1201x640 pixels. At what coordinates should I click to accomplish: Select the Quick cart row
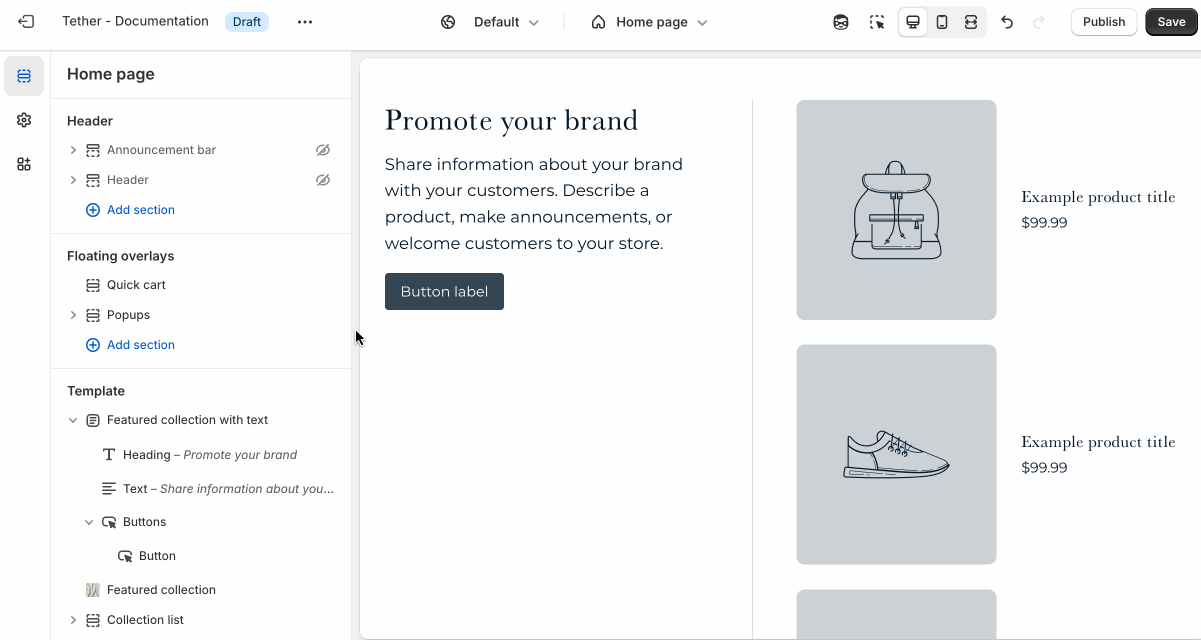click(x=200, y=285)
